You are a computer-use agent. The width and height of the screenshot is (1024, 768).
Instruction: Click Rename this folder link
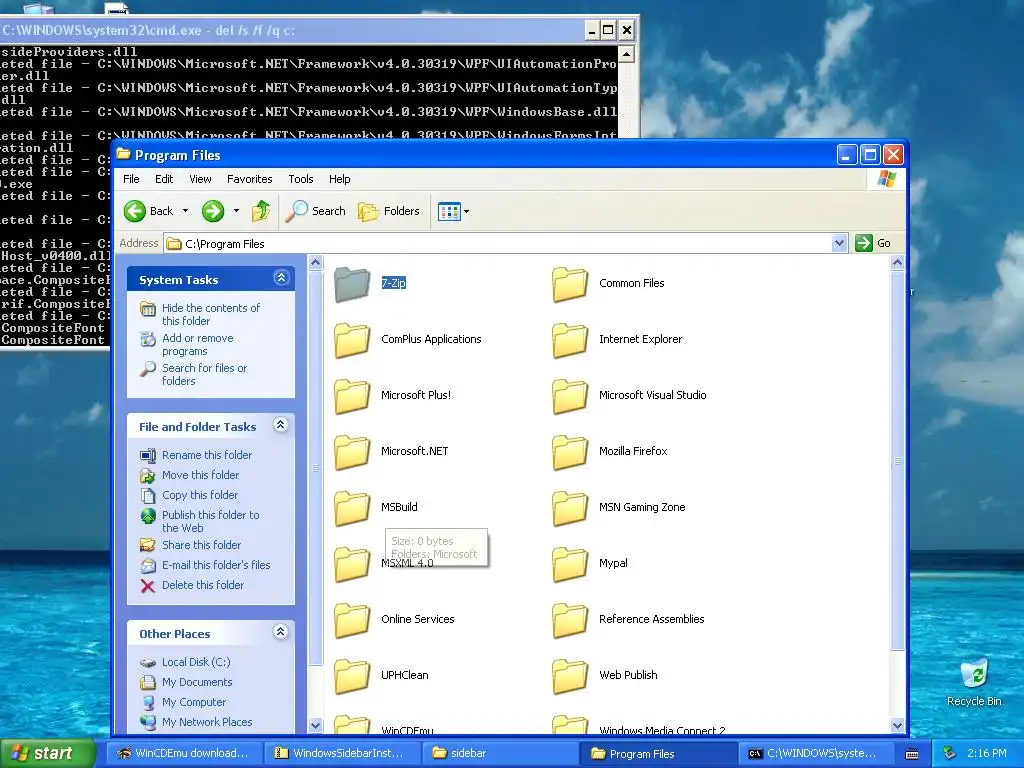point(206,455)
